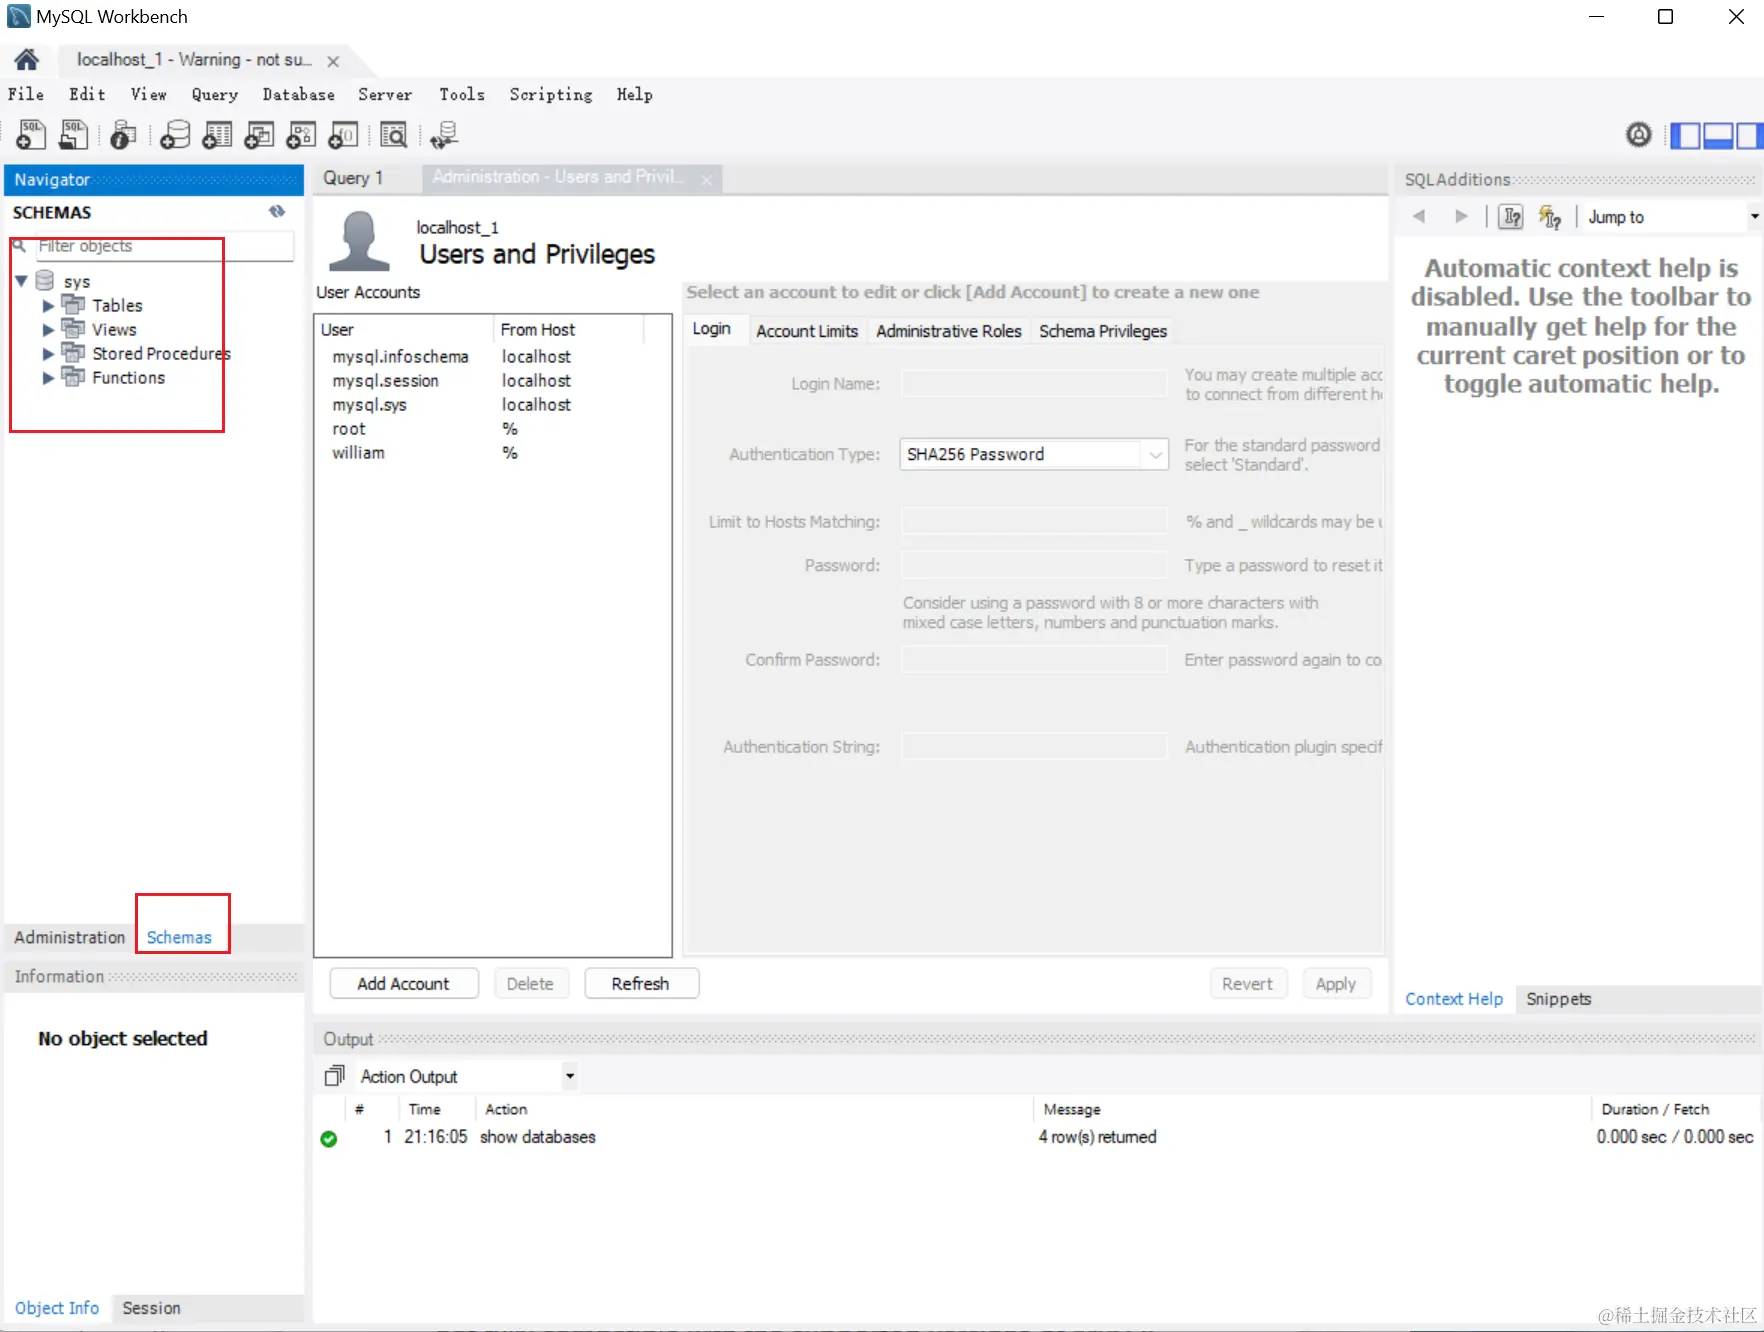Create a new table toolbar icon
Viewport: 1764px width, 1332px height.
217,134
